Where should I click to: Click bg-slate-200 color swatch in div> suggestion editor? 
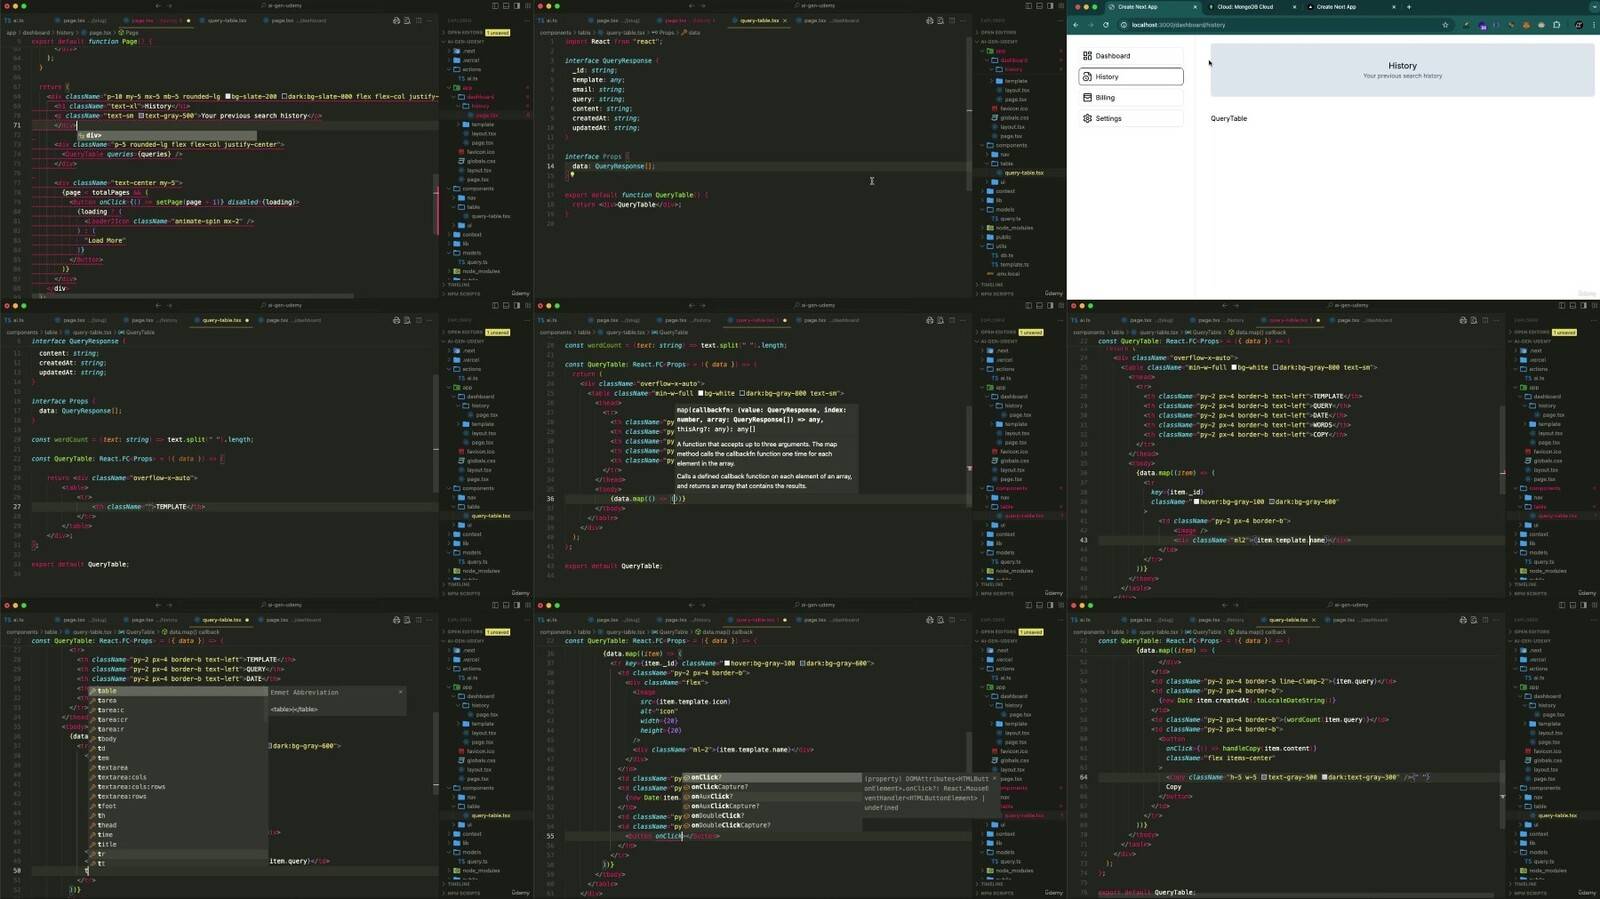click(226, 97)
